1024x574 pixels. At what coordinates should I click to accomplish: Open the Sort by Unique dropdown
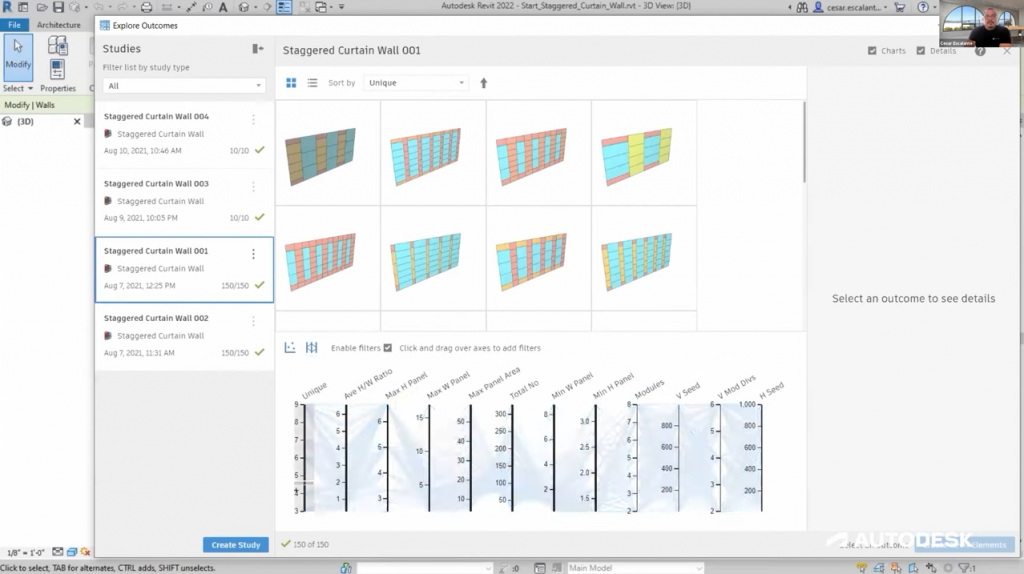point(416,83)
